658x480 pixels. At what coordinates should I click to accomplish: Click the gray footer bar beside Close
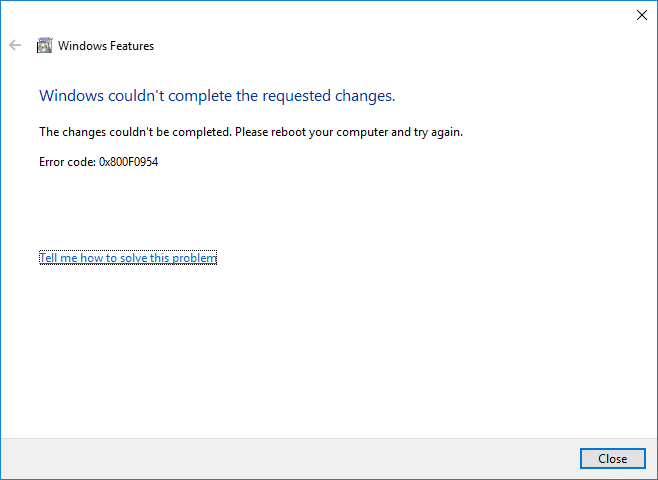(300, 459)
